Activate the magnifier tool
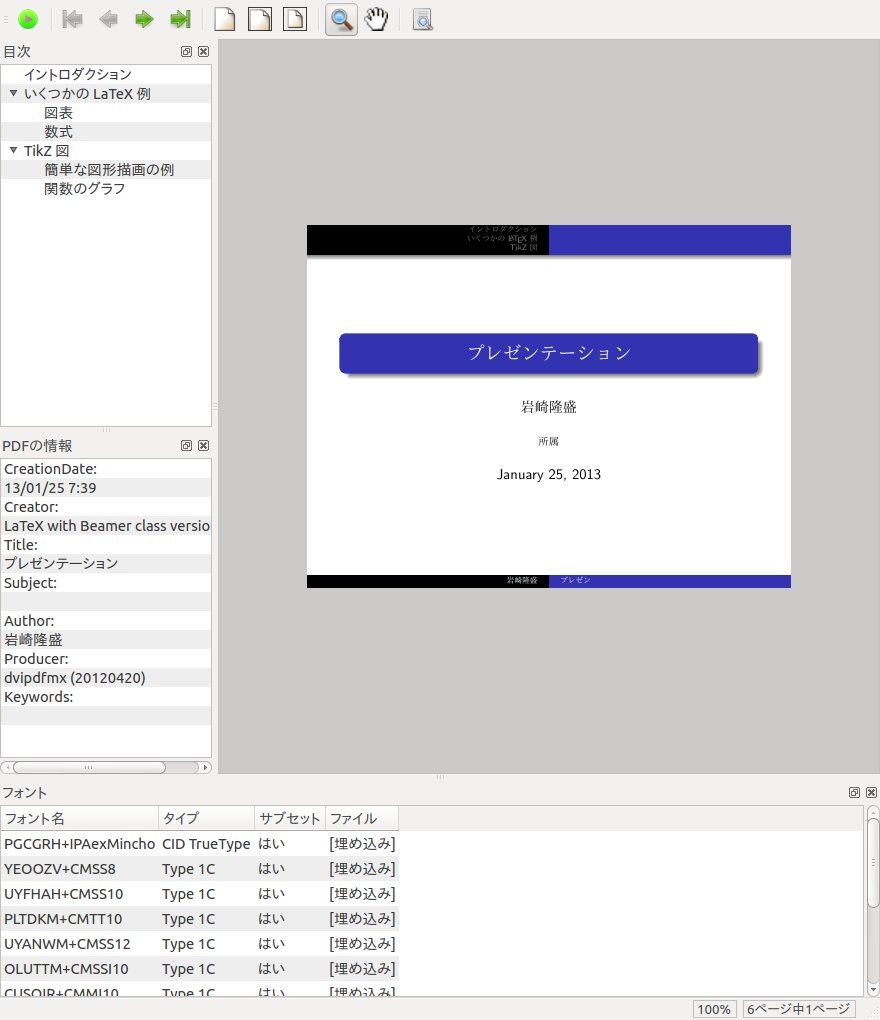880x1020 pixels. pos(341,20)
